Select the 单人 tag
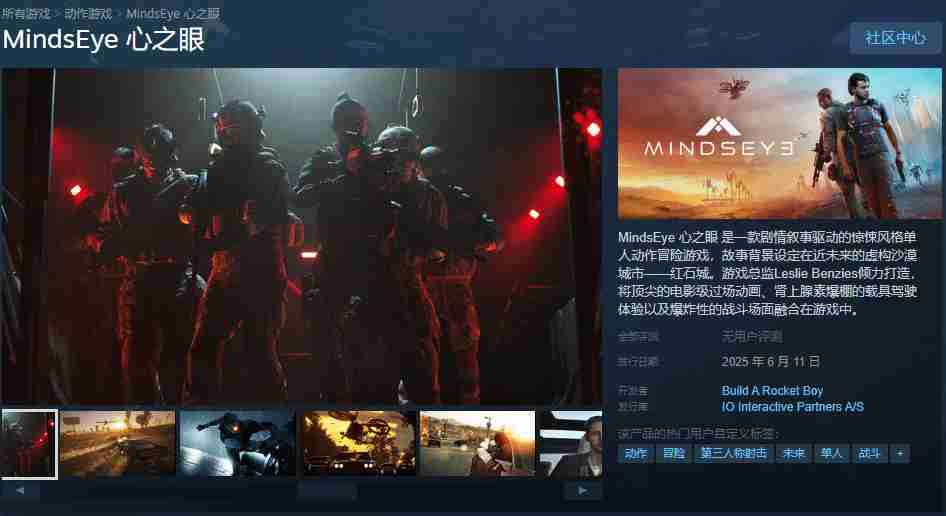Screen dimensions: 946x516 pyautogui.click(x=831, y=454)
